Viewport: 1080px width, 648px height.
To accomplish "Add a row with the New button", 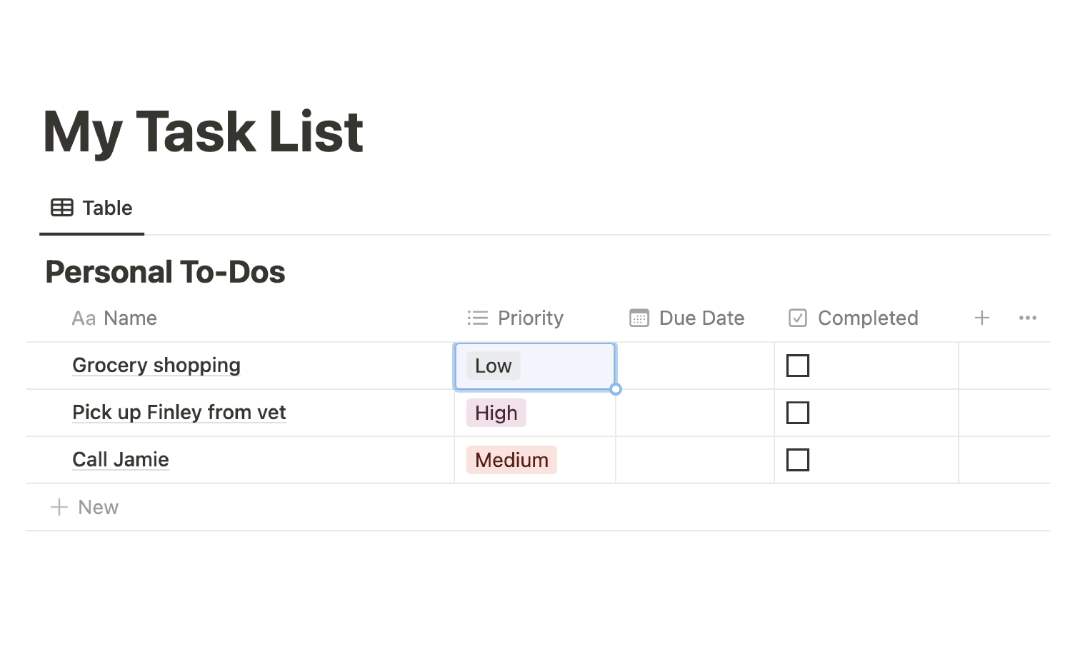I will click(97, 507).
